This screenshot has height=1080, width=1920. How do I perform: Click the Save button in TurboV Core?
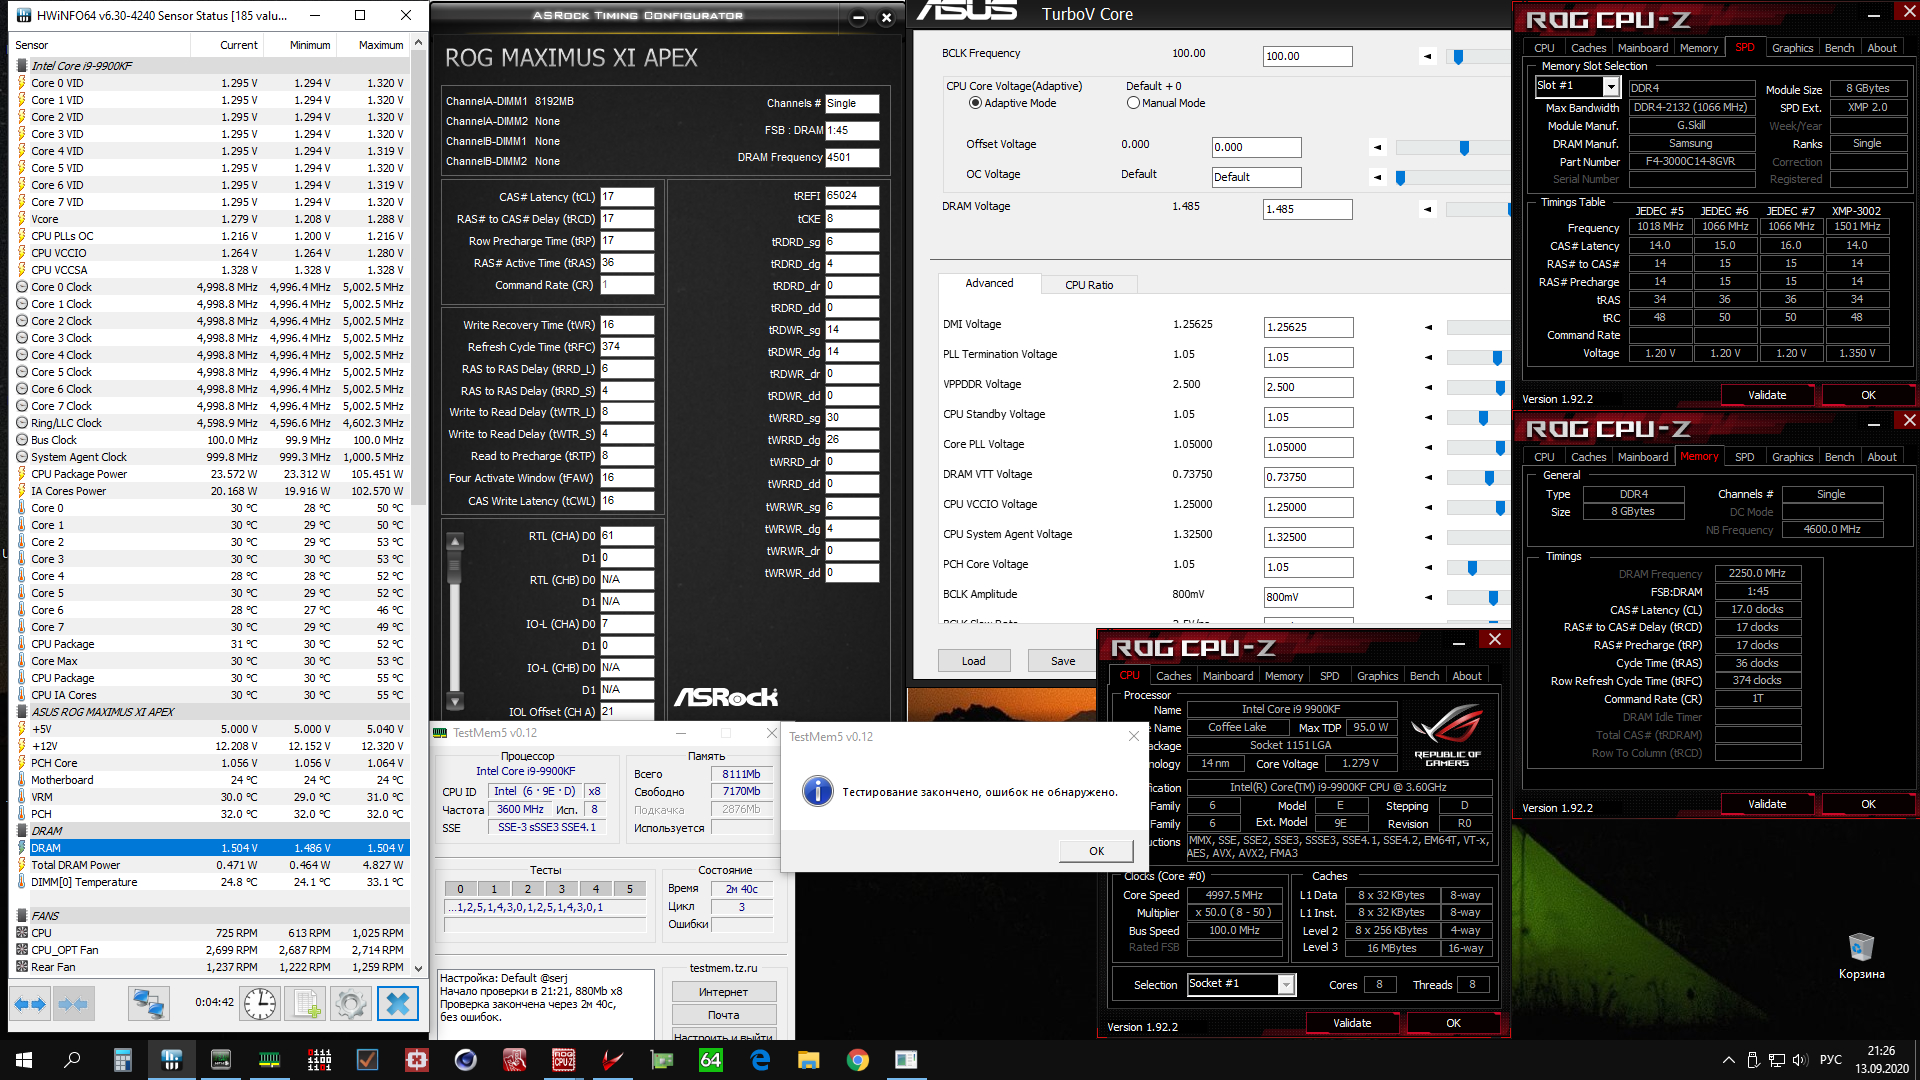1062,661
